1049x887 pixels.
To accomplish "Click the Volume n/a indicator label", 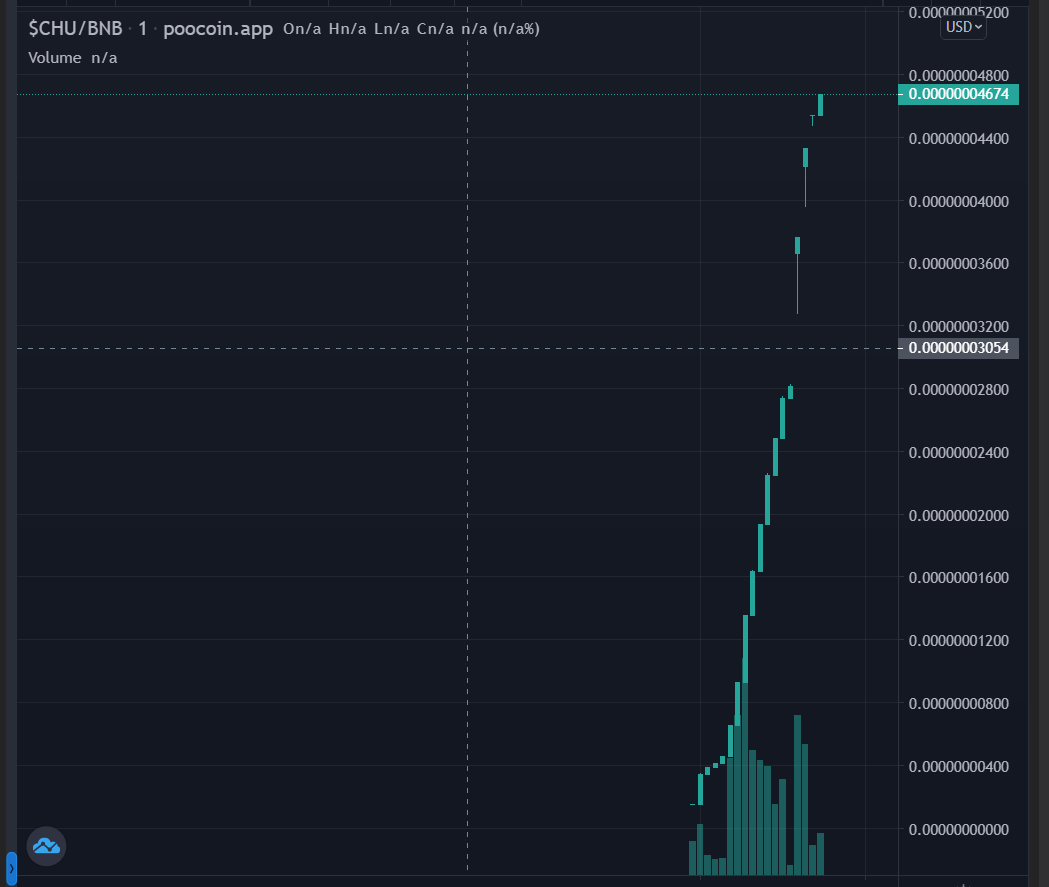I will tap(73, 58).
